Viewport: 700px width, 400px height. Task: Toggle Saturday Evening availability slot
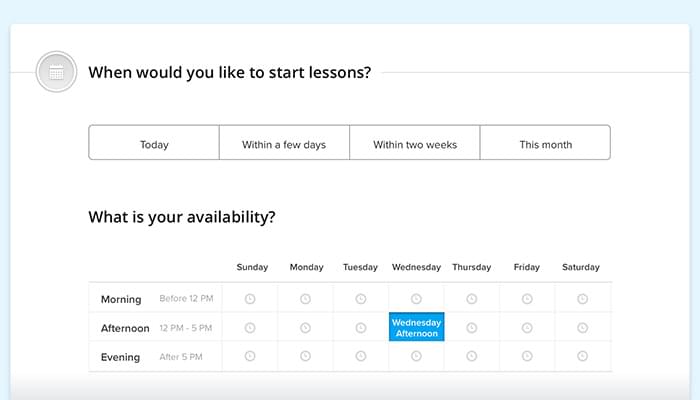[582, 357]
